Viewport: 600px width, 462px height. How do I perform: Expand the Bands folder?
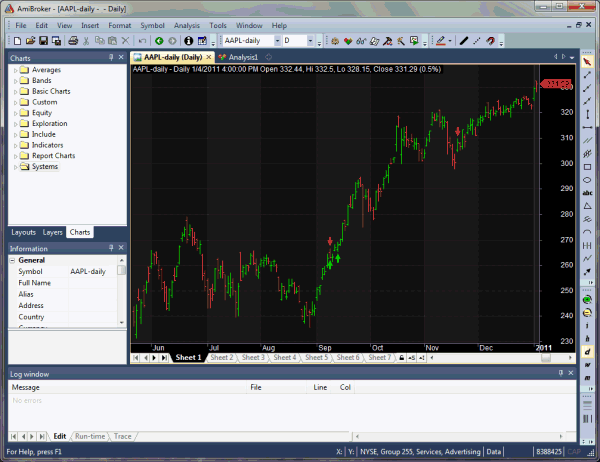pos(16,81)
